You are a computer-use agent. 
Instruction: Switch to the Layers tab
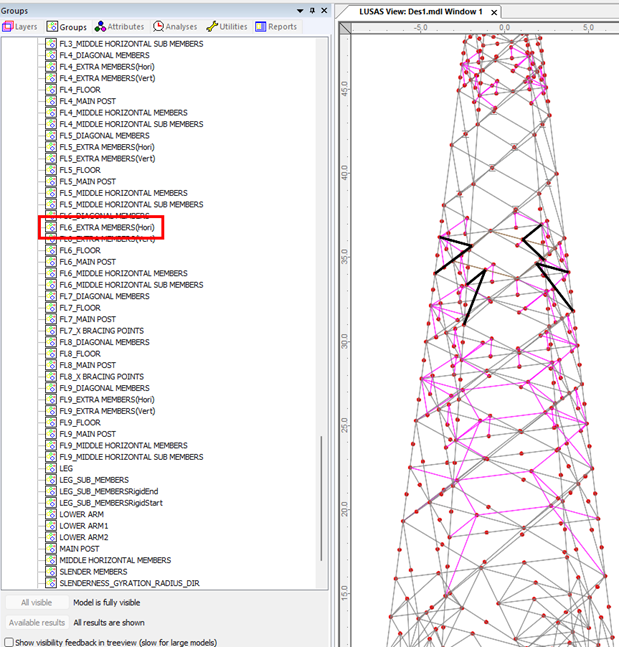coord(22,27)
